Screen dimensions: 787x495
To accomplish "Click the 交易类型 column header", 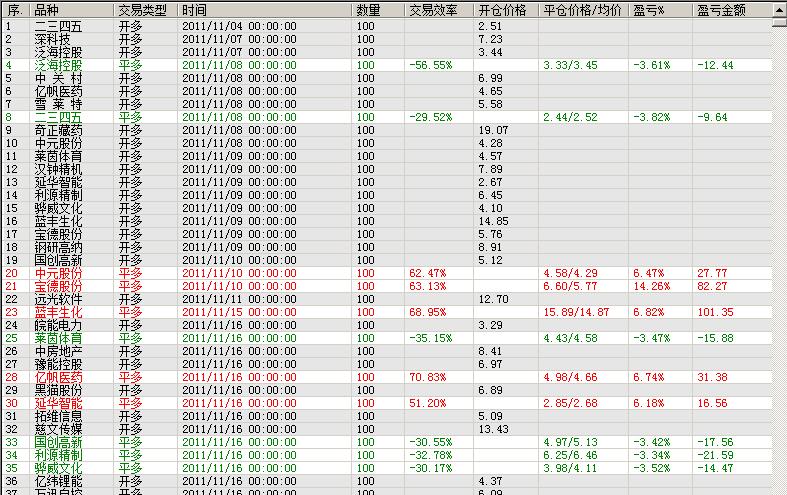I will click(146, 10).
